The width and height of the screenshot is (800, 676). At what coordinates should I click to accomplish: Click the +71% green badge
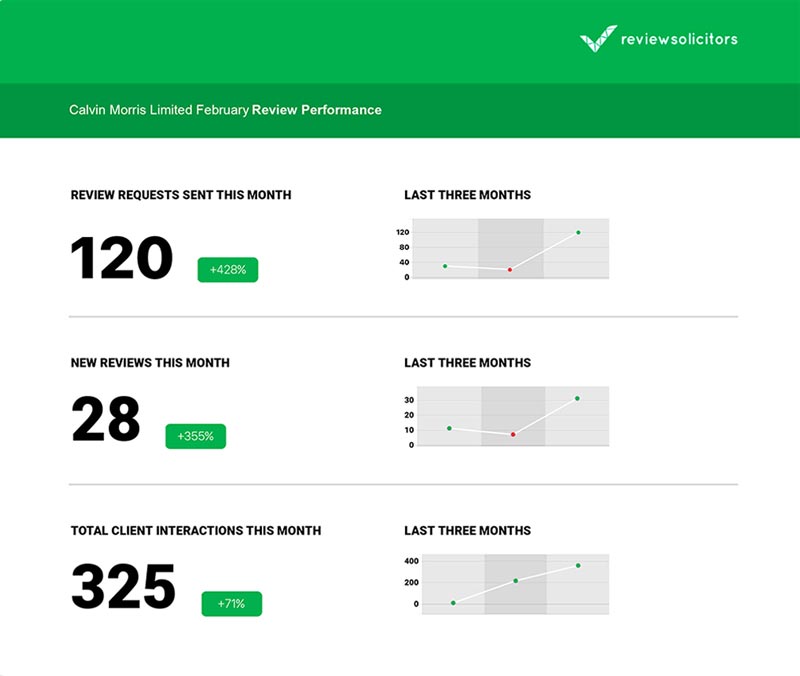pyautogui.click(x=231, y=603)
